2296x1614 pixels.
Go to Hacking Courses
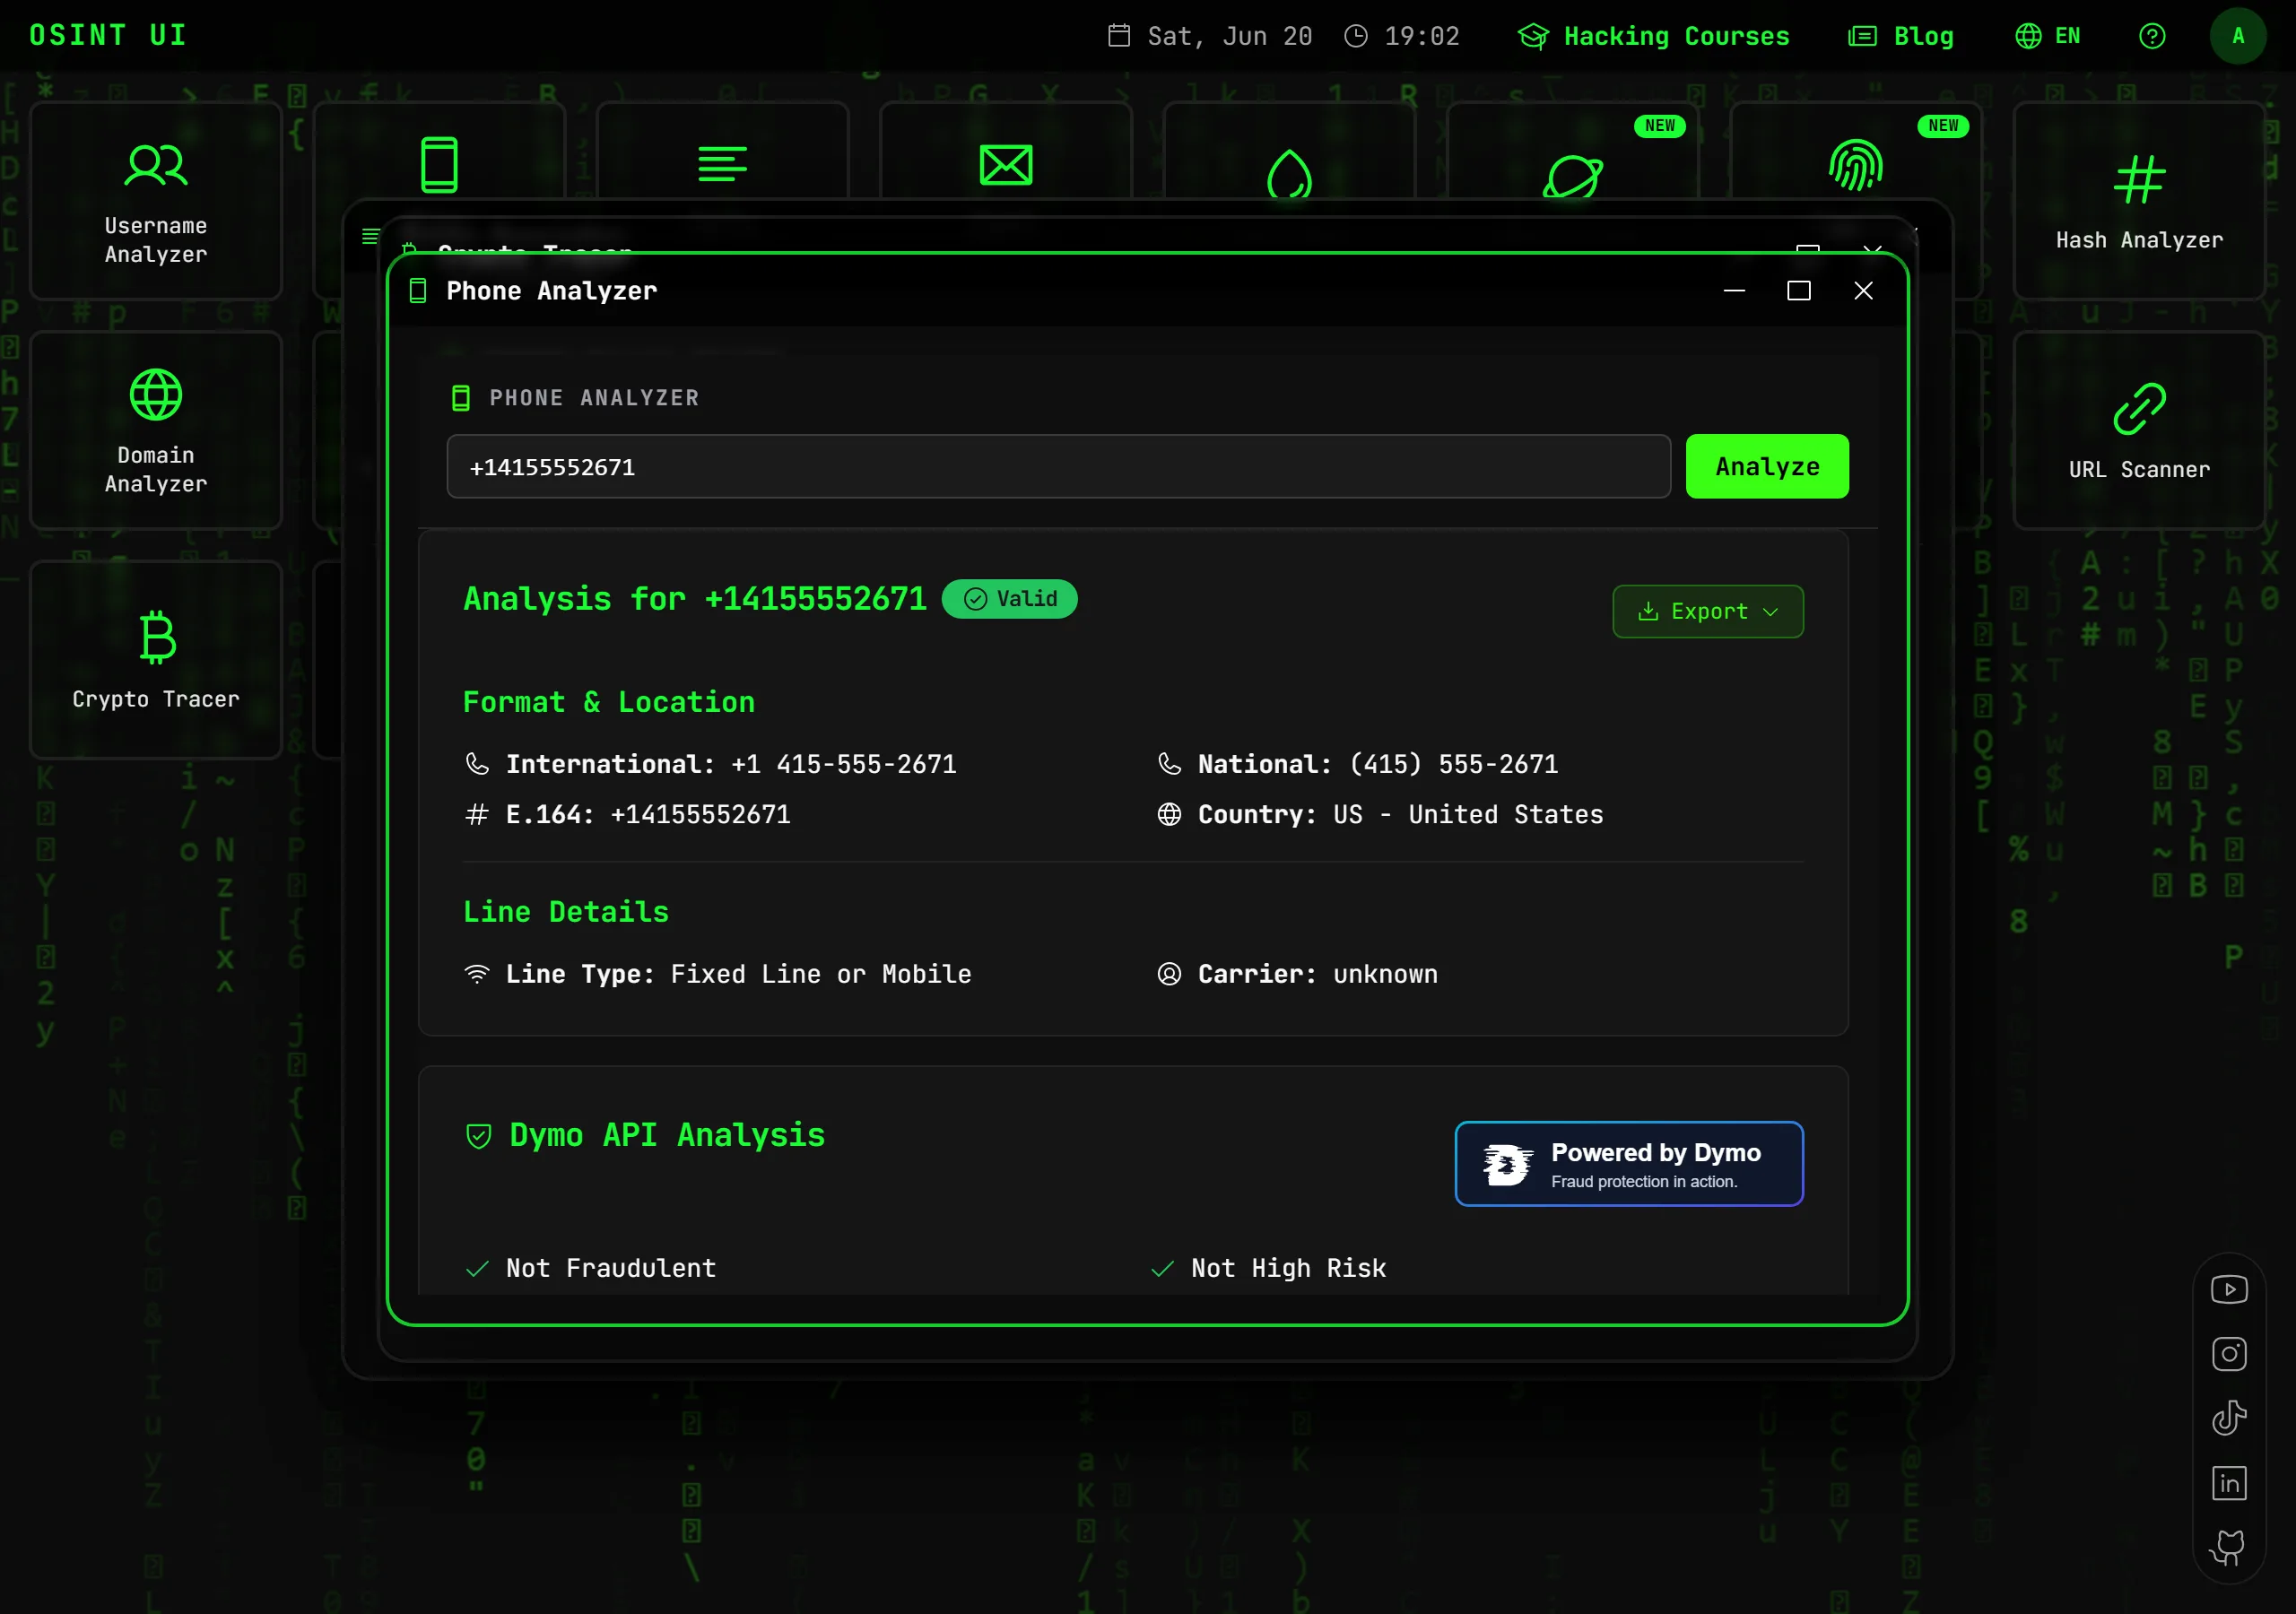tap(1653, 36)
